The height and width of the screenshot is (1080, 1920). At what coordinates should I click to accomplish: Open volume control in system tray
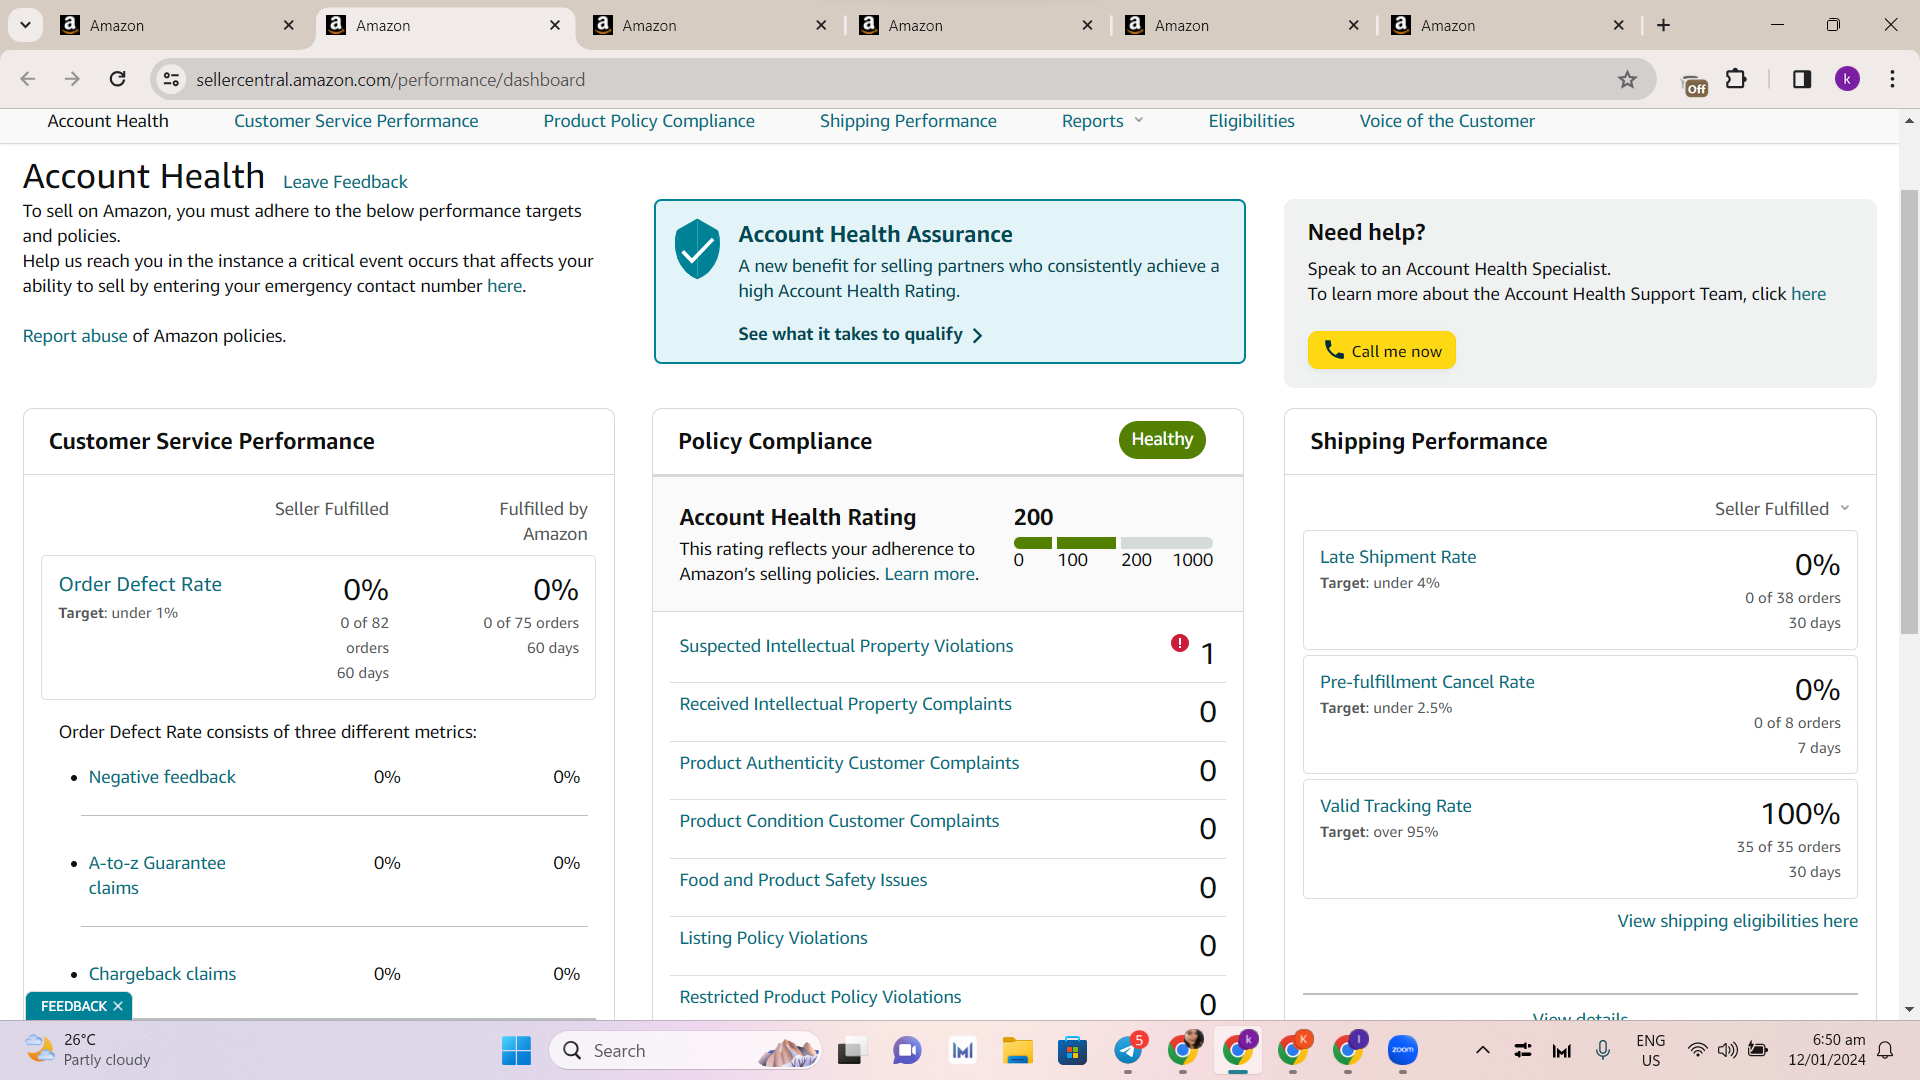(1727, 1050)
